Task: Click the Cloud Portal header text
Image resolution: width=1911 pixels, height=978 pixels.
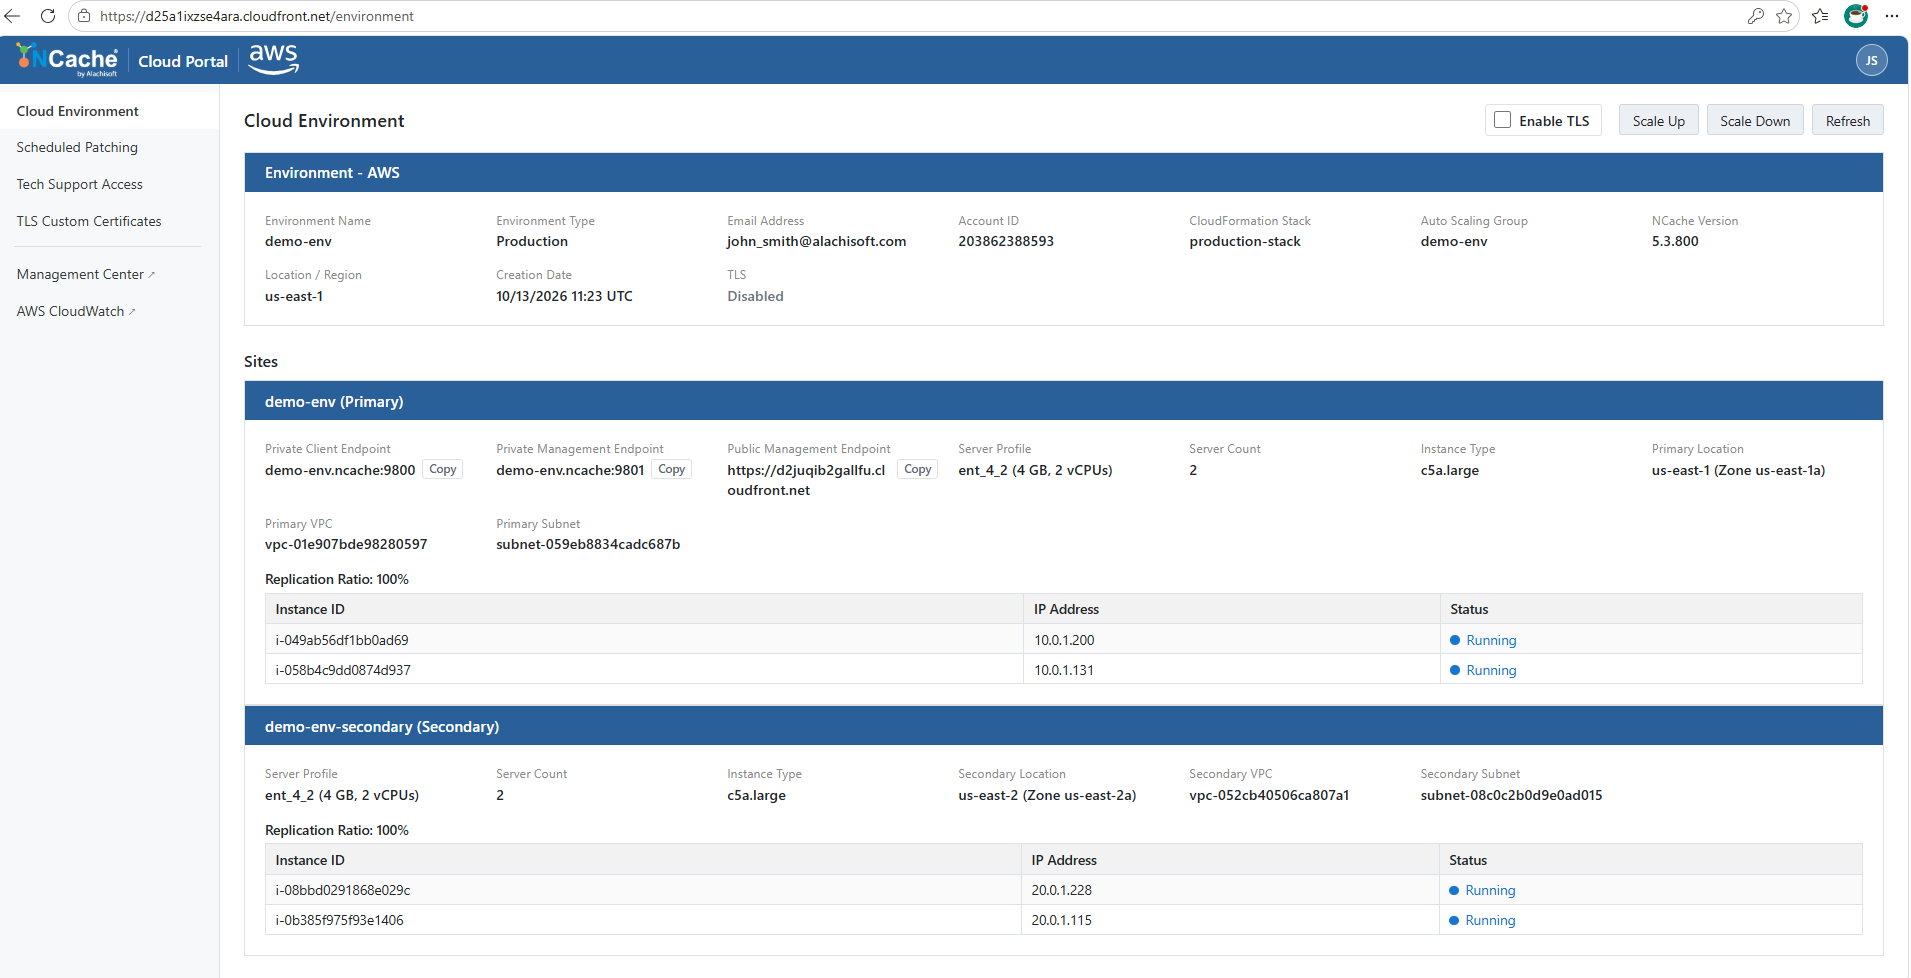Action: pos(183,61)
